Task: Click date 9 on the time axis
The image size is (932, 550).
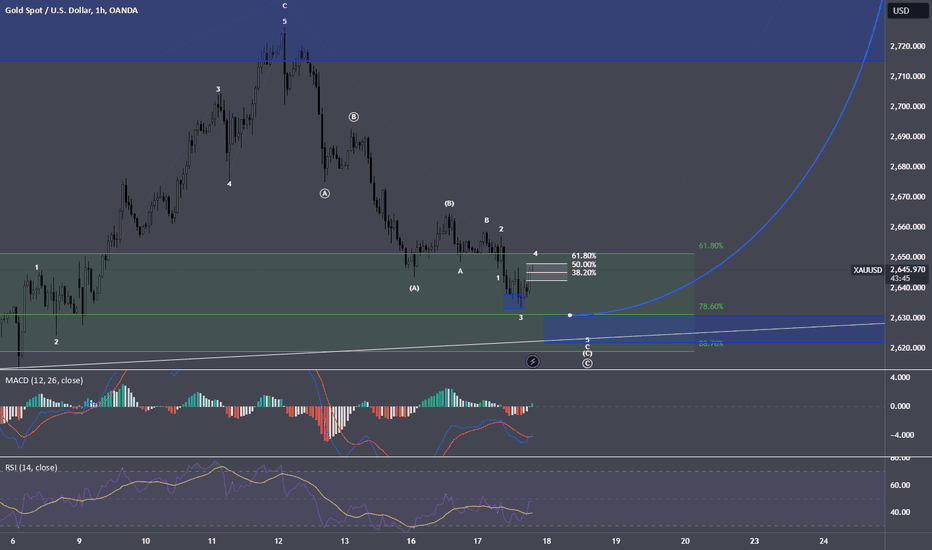Action: [79, 541]
